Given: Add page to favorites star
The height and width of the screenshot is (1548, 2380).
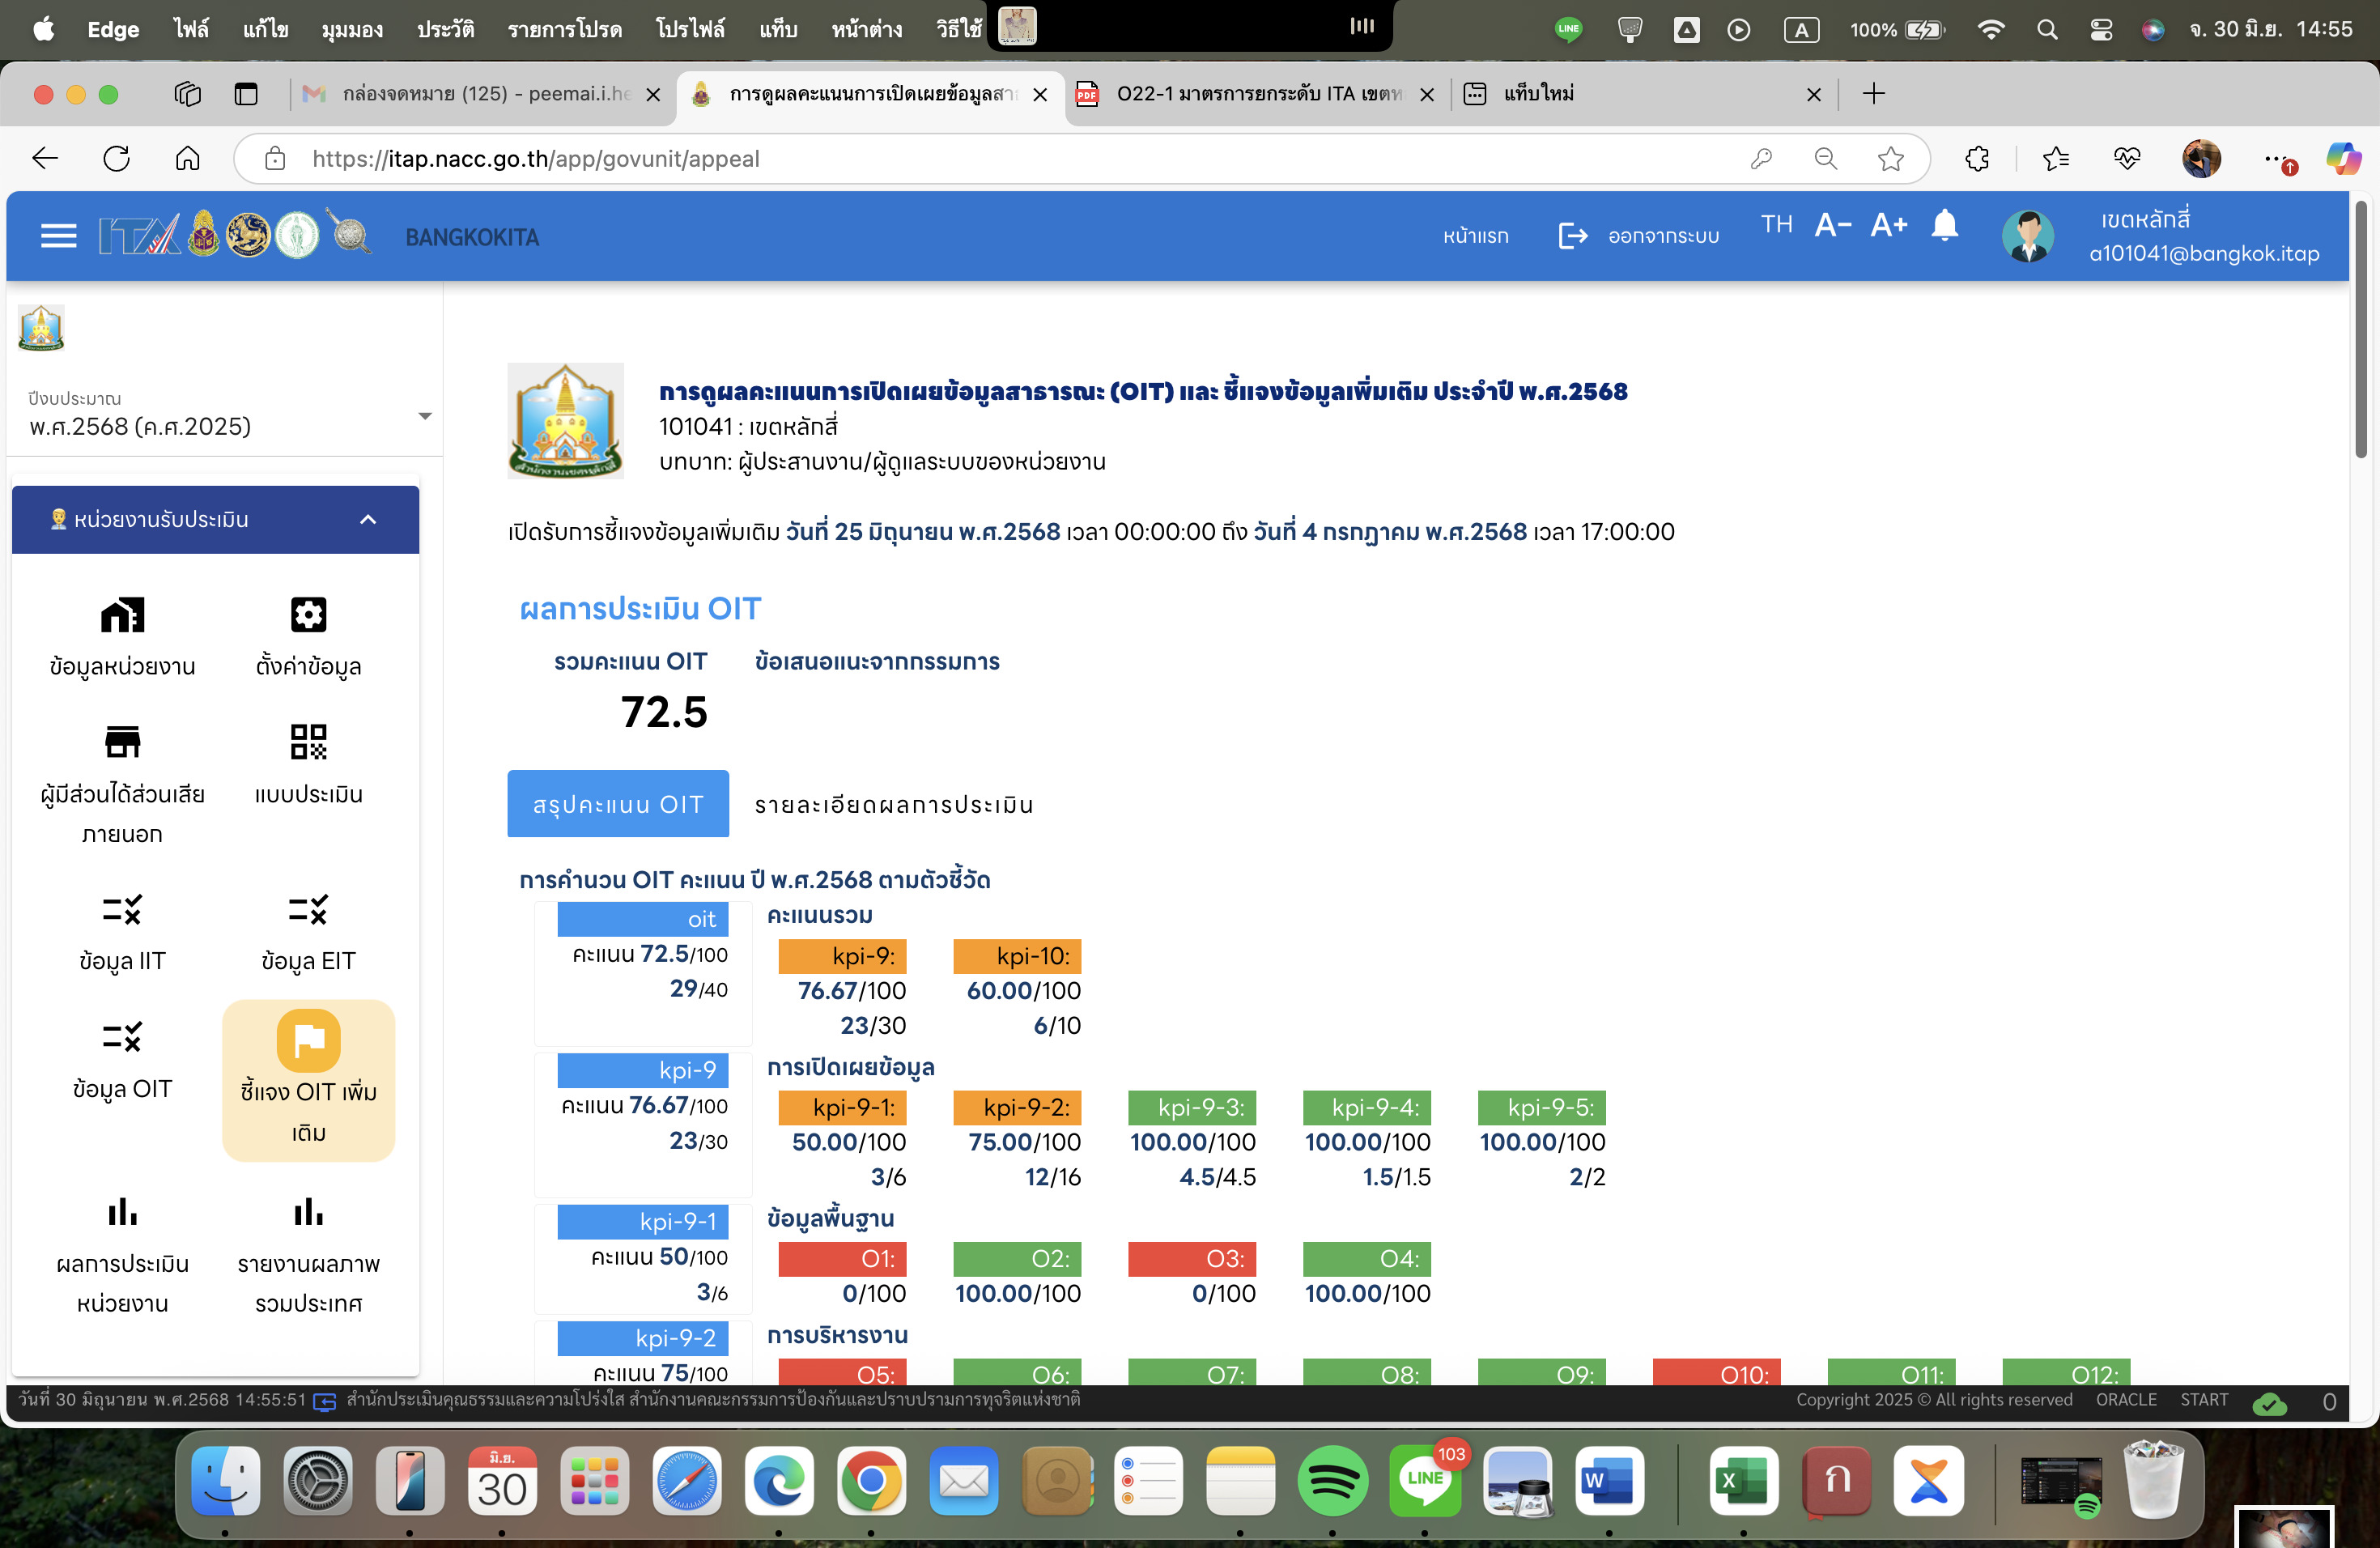Looking at the screenshot, I should click(1890, 158).
